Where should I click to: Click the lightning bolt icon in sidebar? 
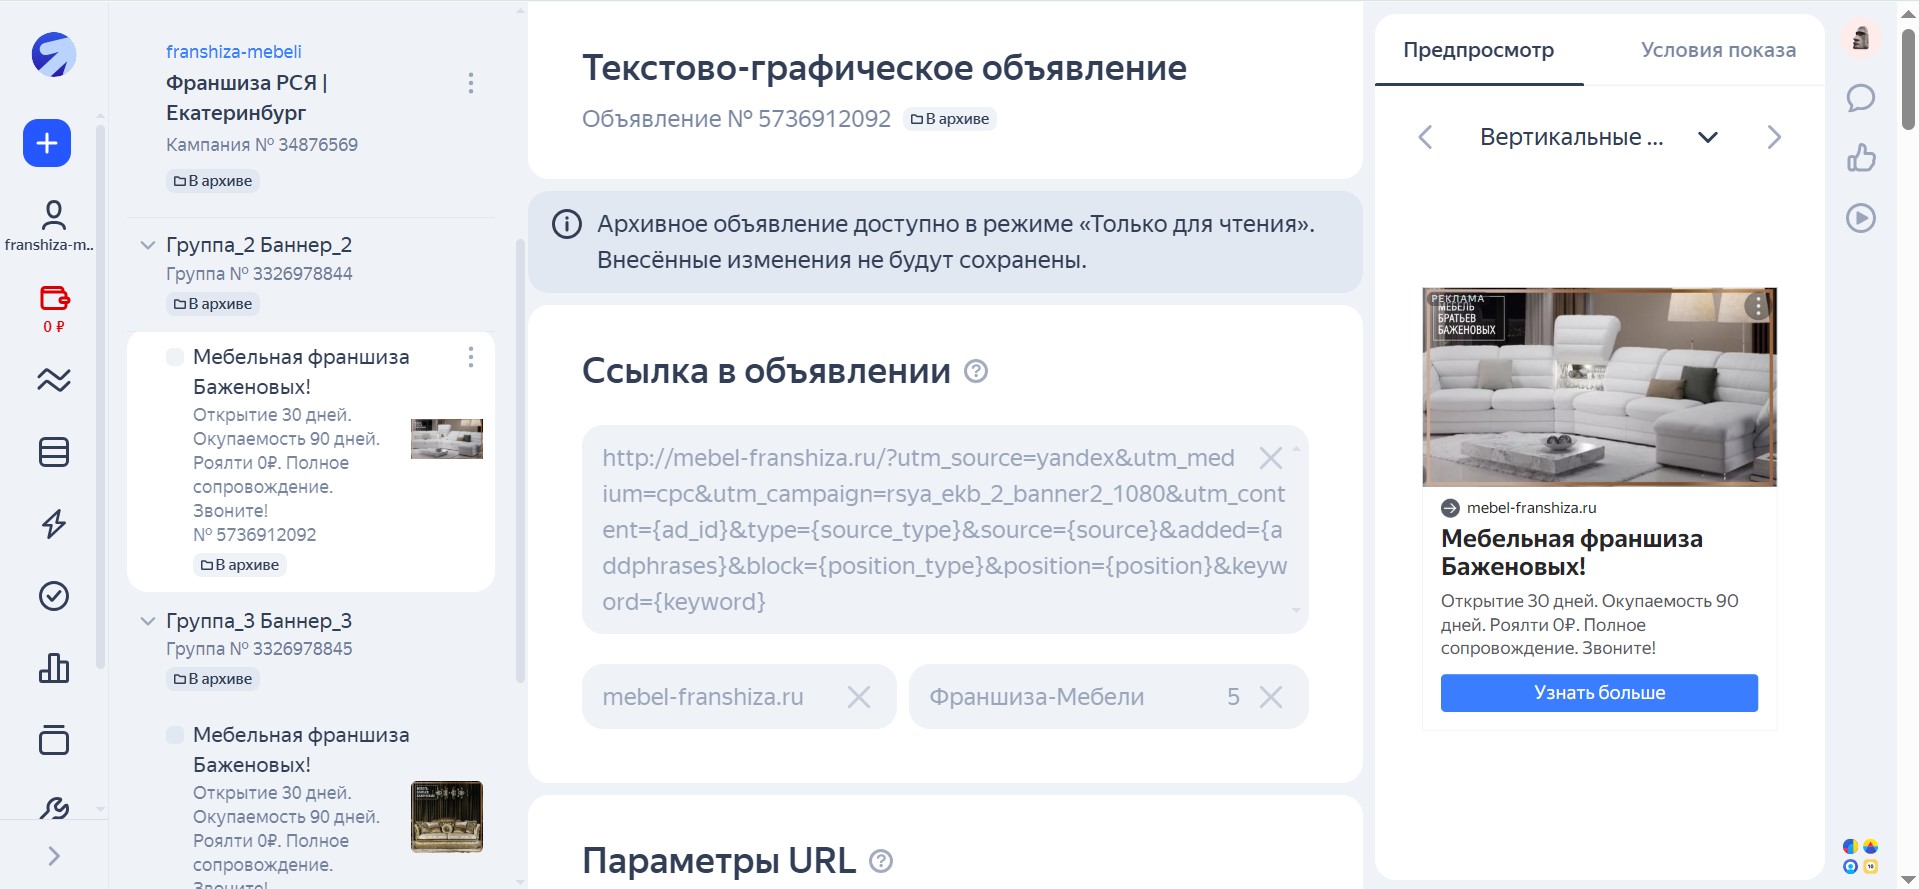click(x=54, y=524)
